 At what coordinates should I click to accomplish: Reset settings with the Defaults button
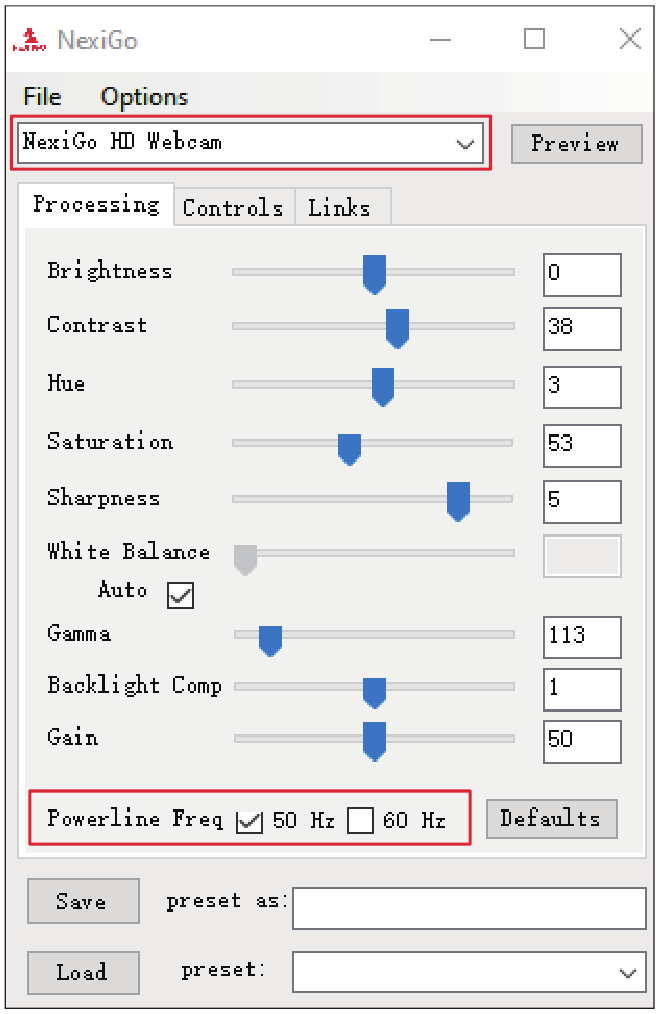coord(552,819)
